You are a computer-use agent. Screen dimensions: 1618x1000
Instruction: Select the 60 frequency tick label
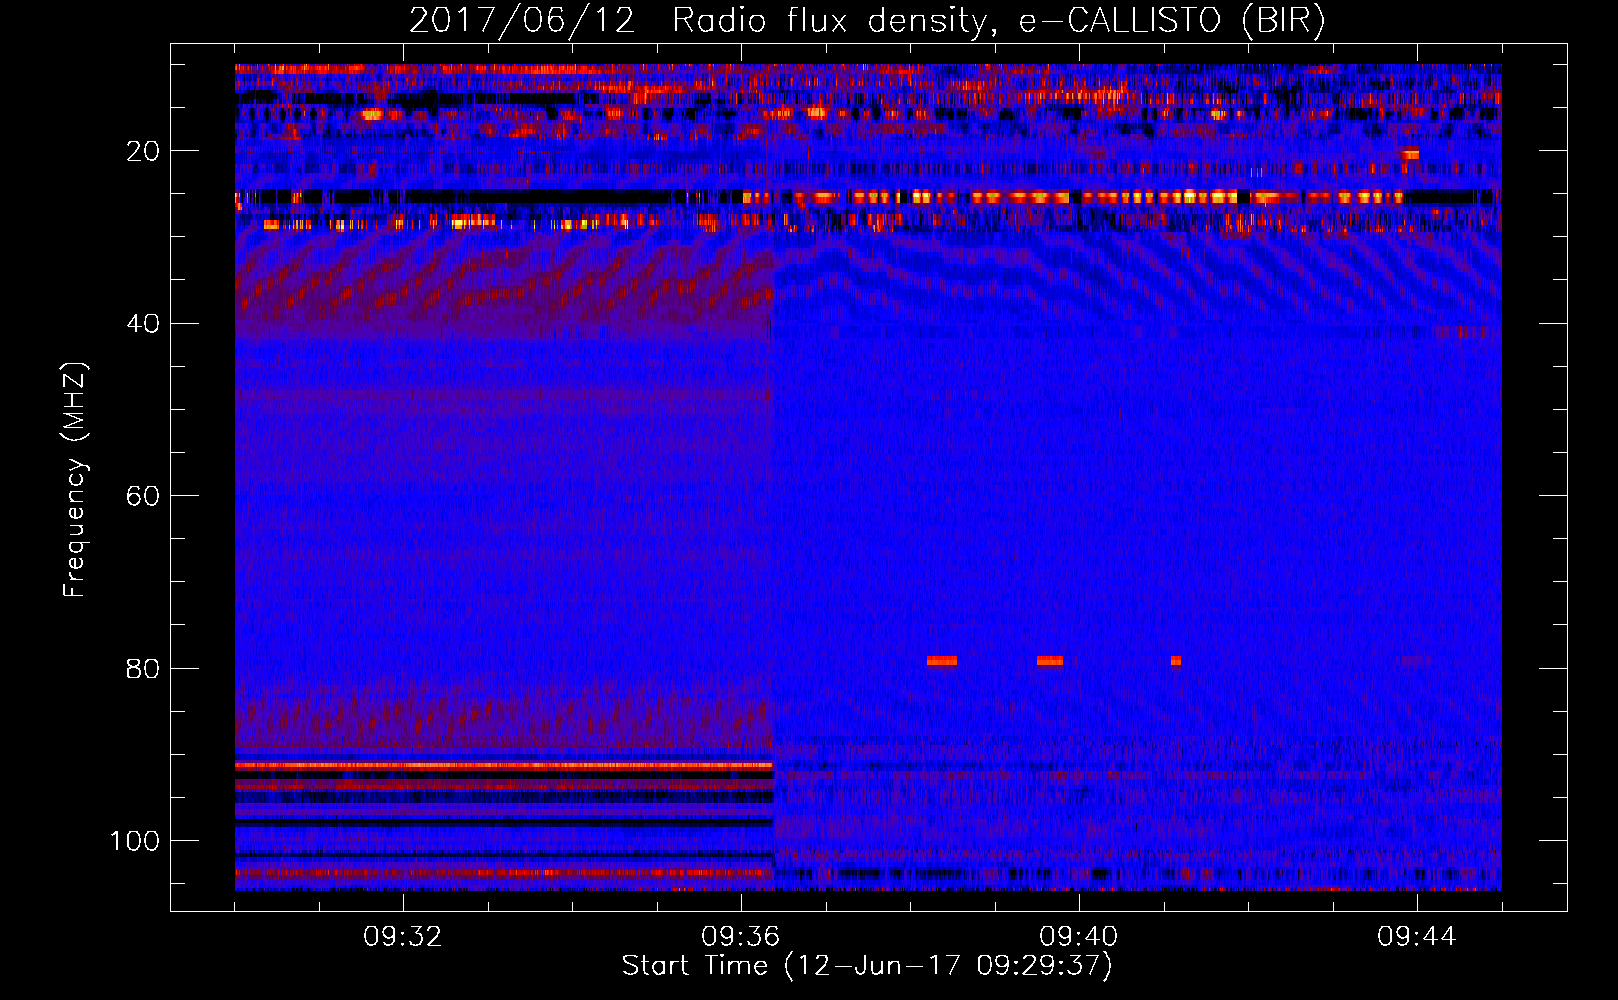143,496
